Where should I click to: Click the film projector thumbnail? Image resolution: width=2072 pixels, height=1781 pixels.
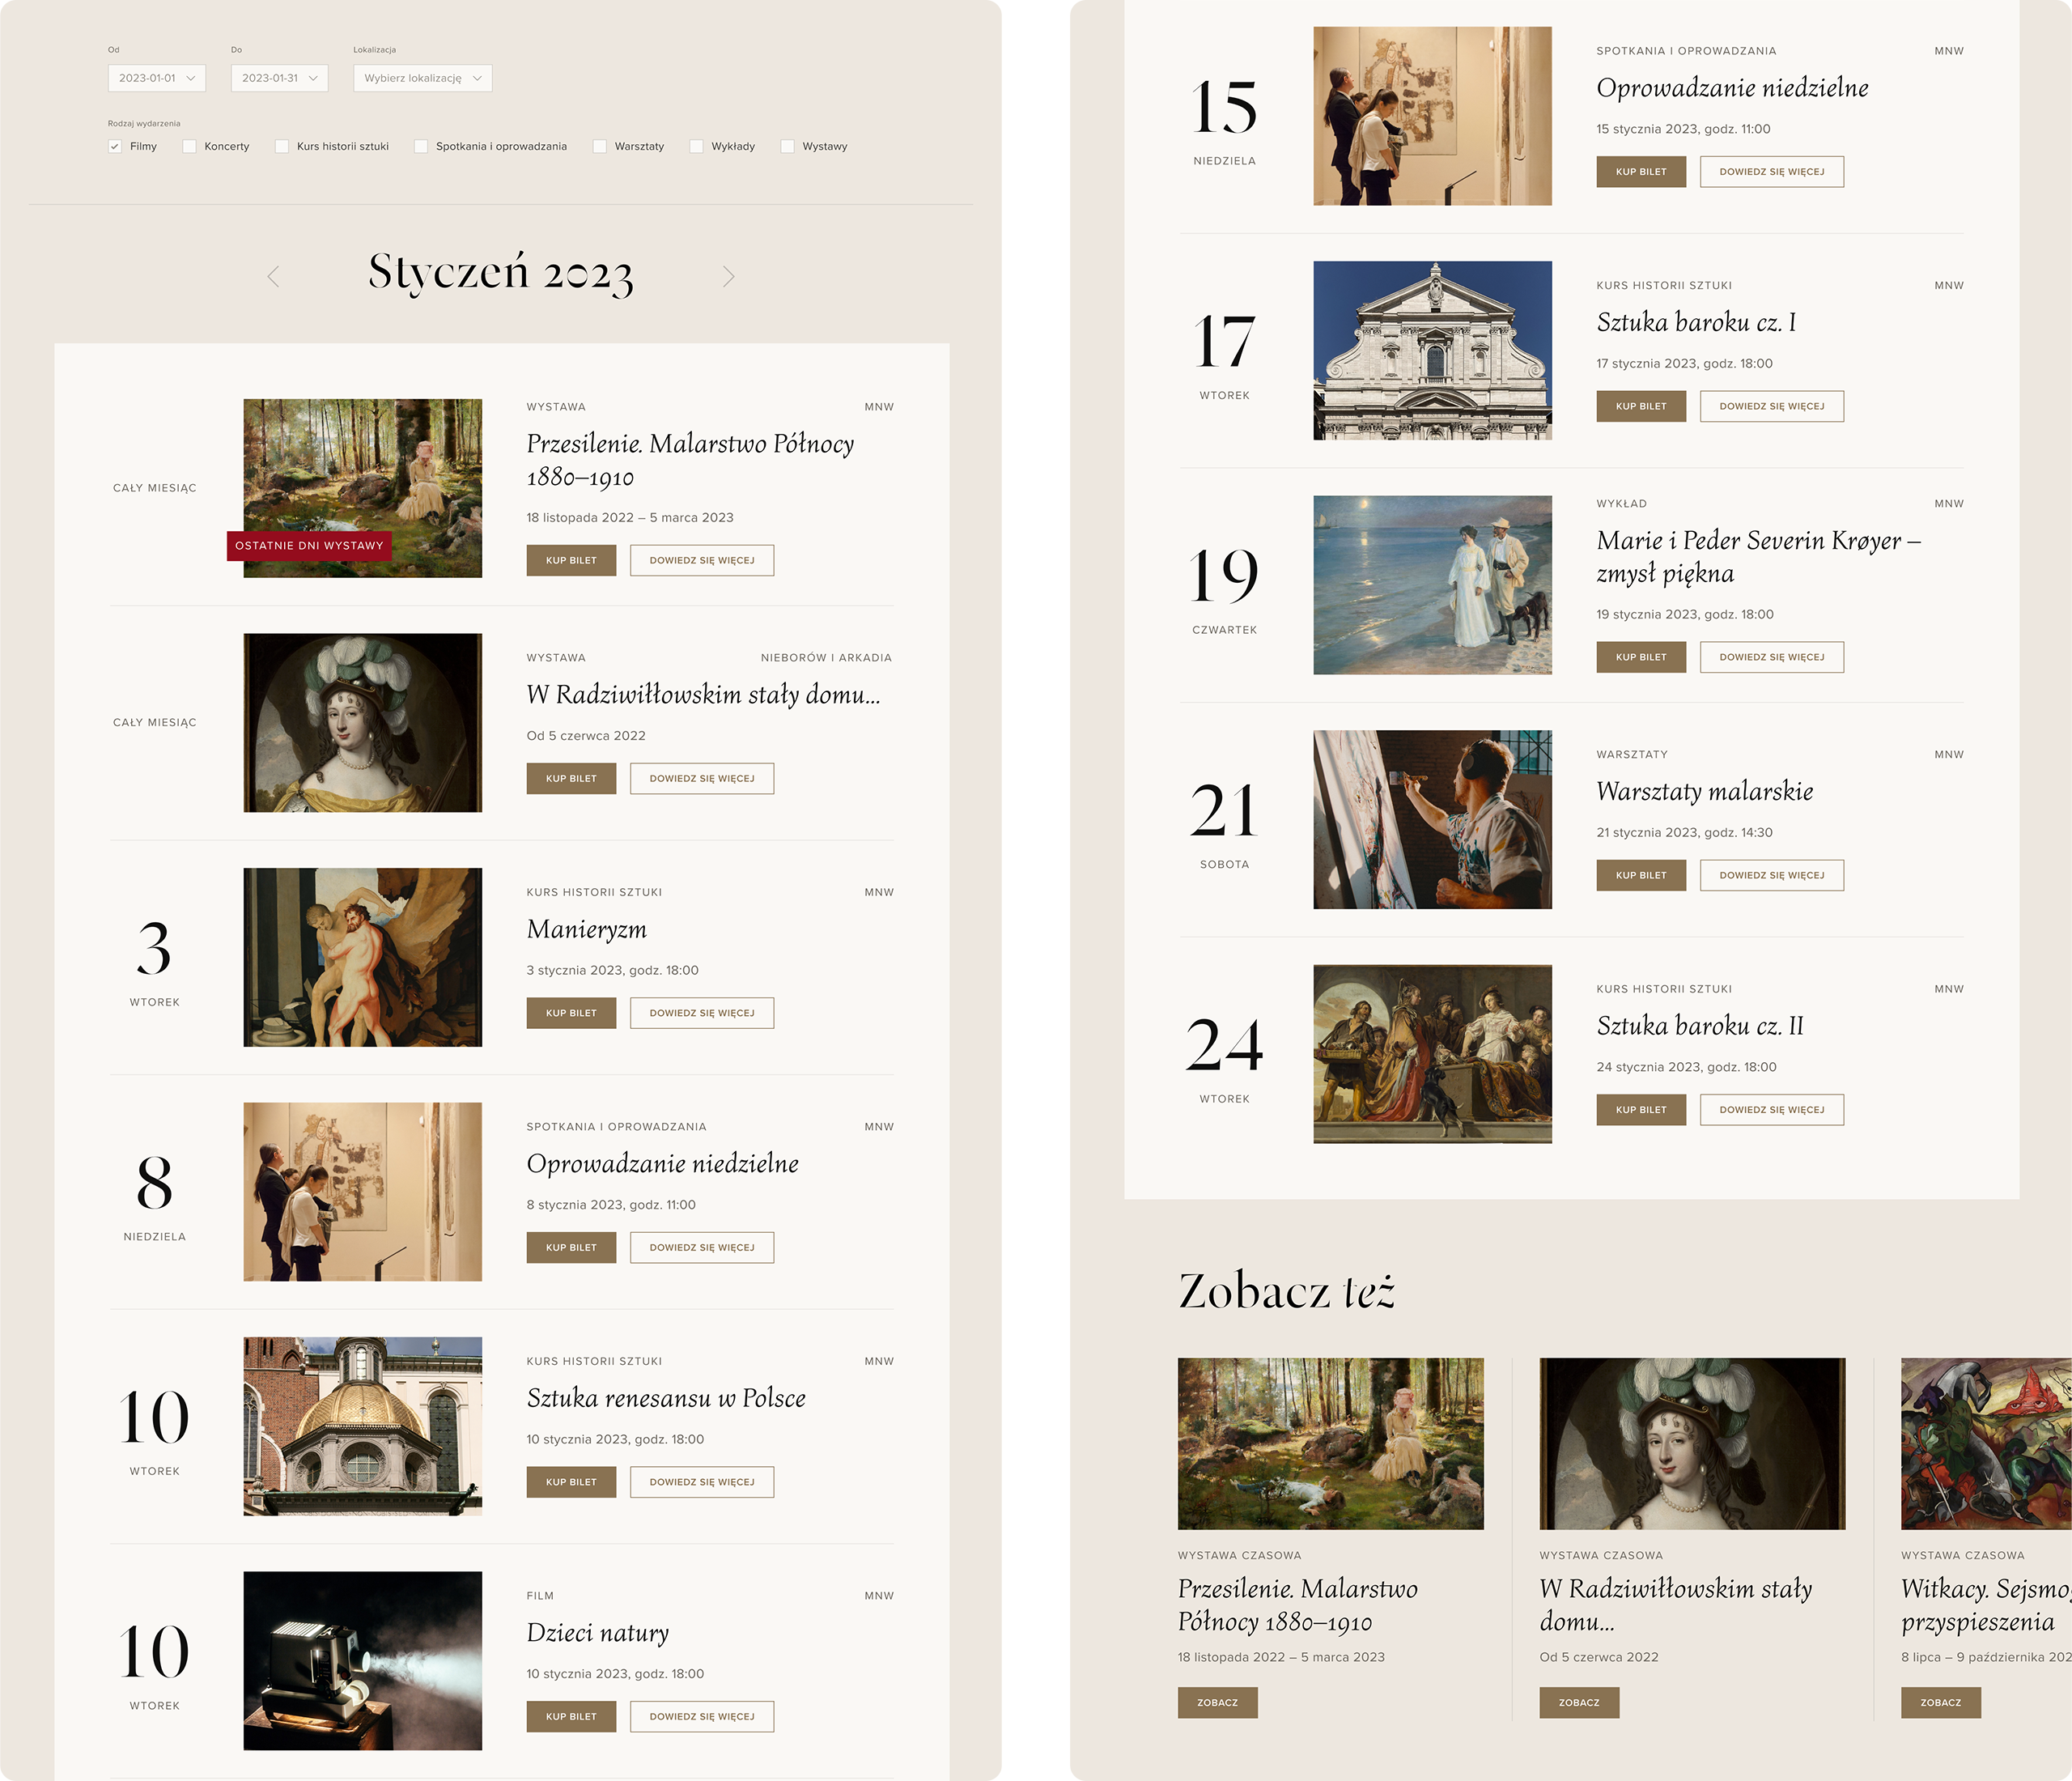(362, 1660)
